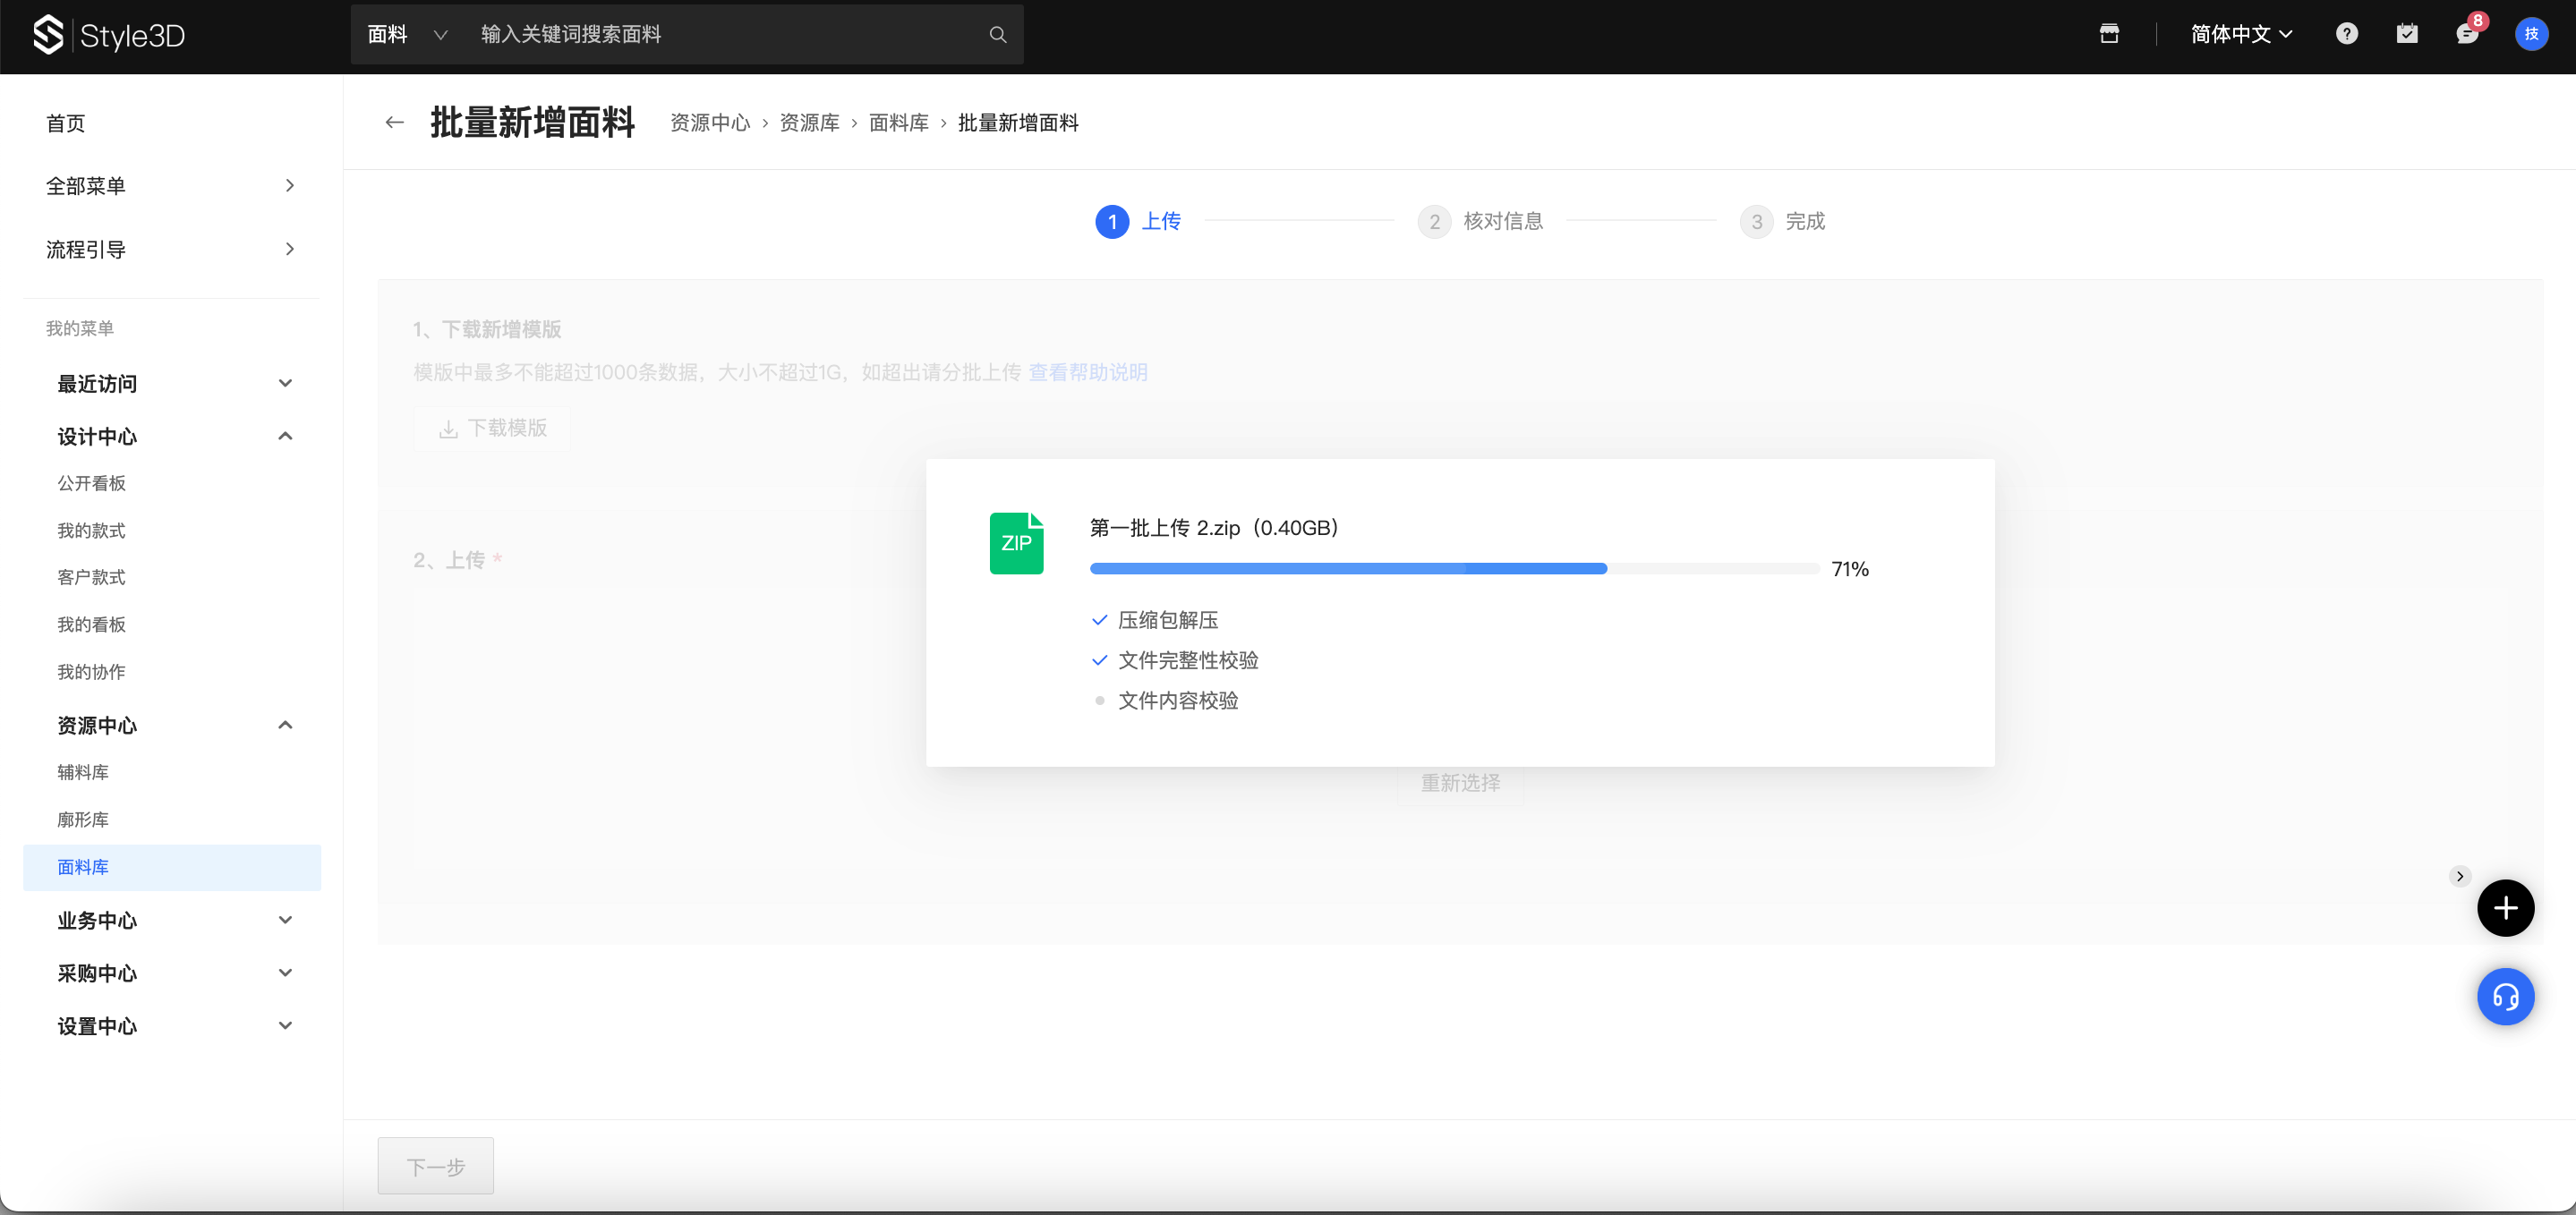
Task: Click the search magnifier icon
Action: click(x=997, y=35)
